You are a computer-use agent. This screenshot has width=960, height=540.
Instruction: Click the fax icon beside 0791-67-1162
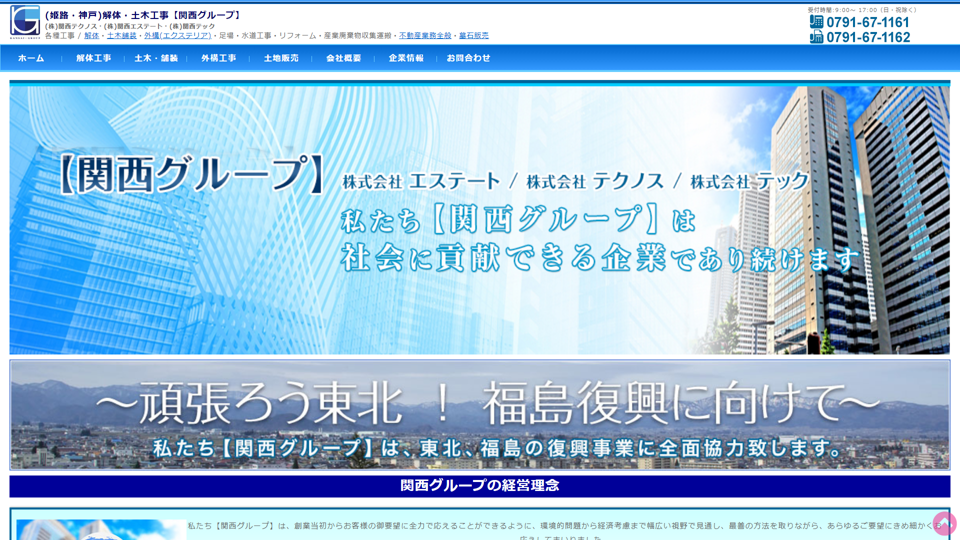(816, 37)
